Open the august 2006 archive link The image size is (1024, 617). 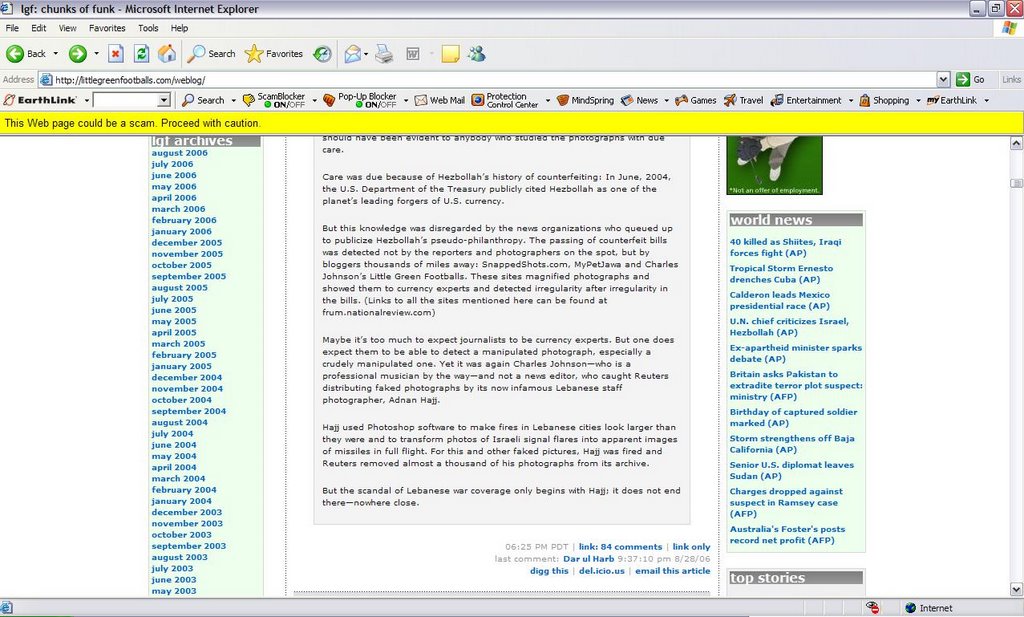point(180,153)
